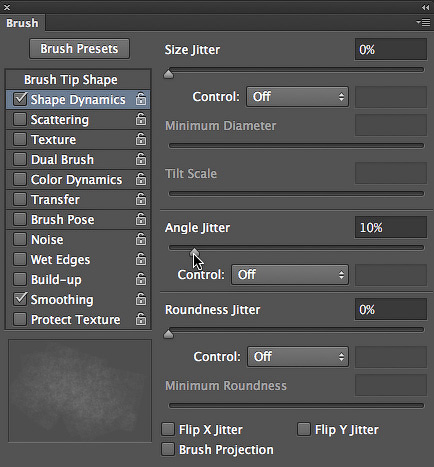Enable the Scattering checkbox
Image resolution: width=434 pixels, height=467 pixels.
(20, 119)
